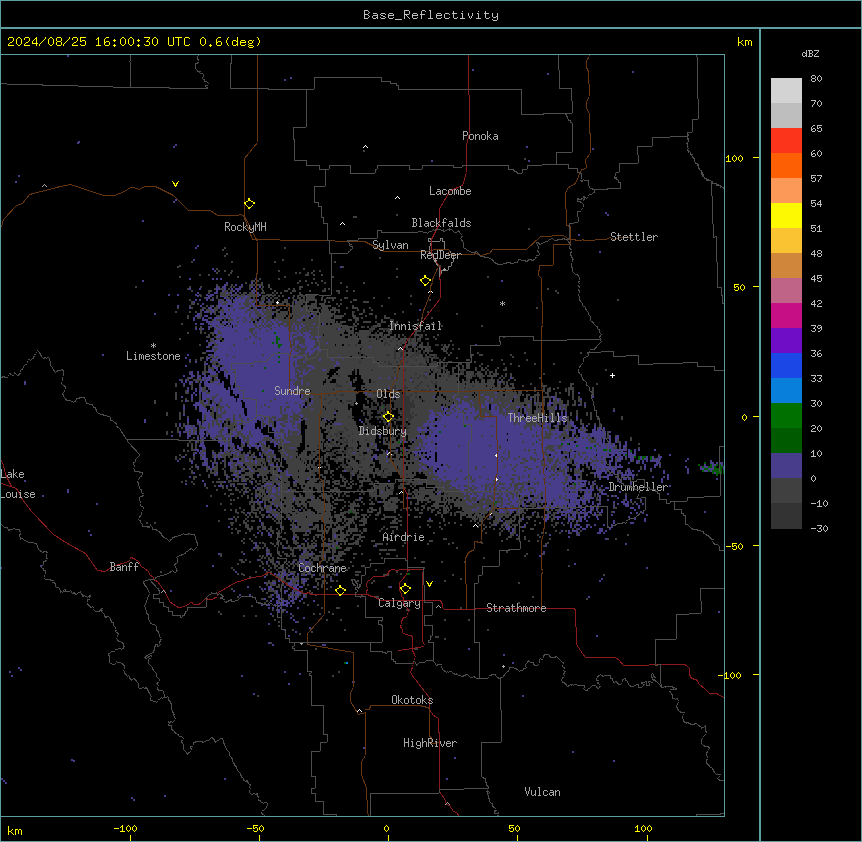
Task: Click the Strathmore label
Action: [516, 608]
